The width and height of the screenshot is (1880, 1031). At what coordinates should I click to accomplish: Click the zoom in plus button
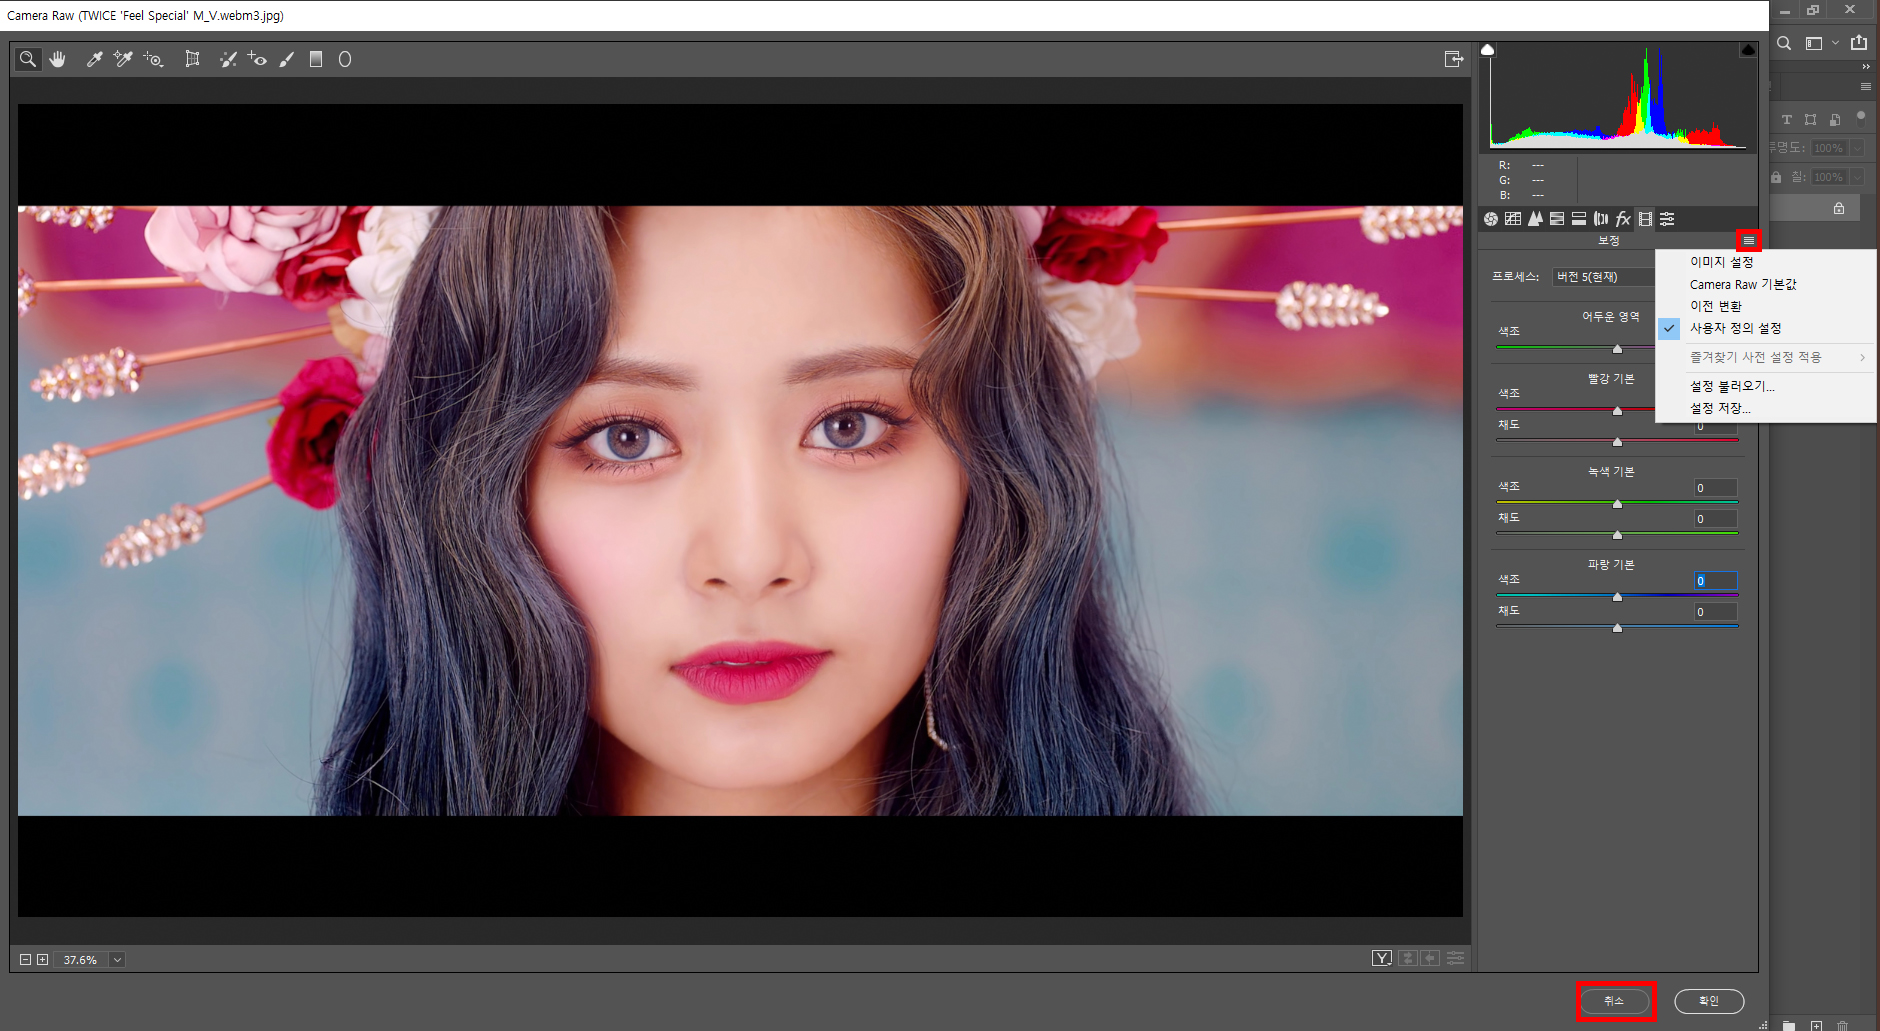click(42, 959)
